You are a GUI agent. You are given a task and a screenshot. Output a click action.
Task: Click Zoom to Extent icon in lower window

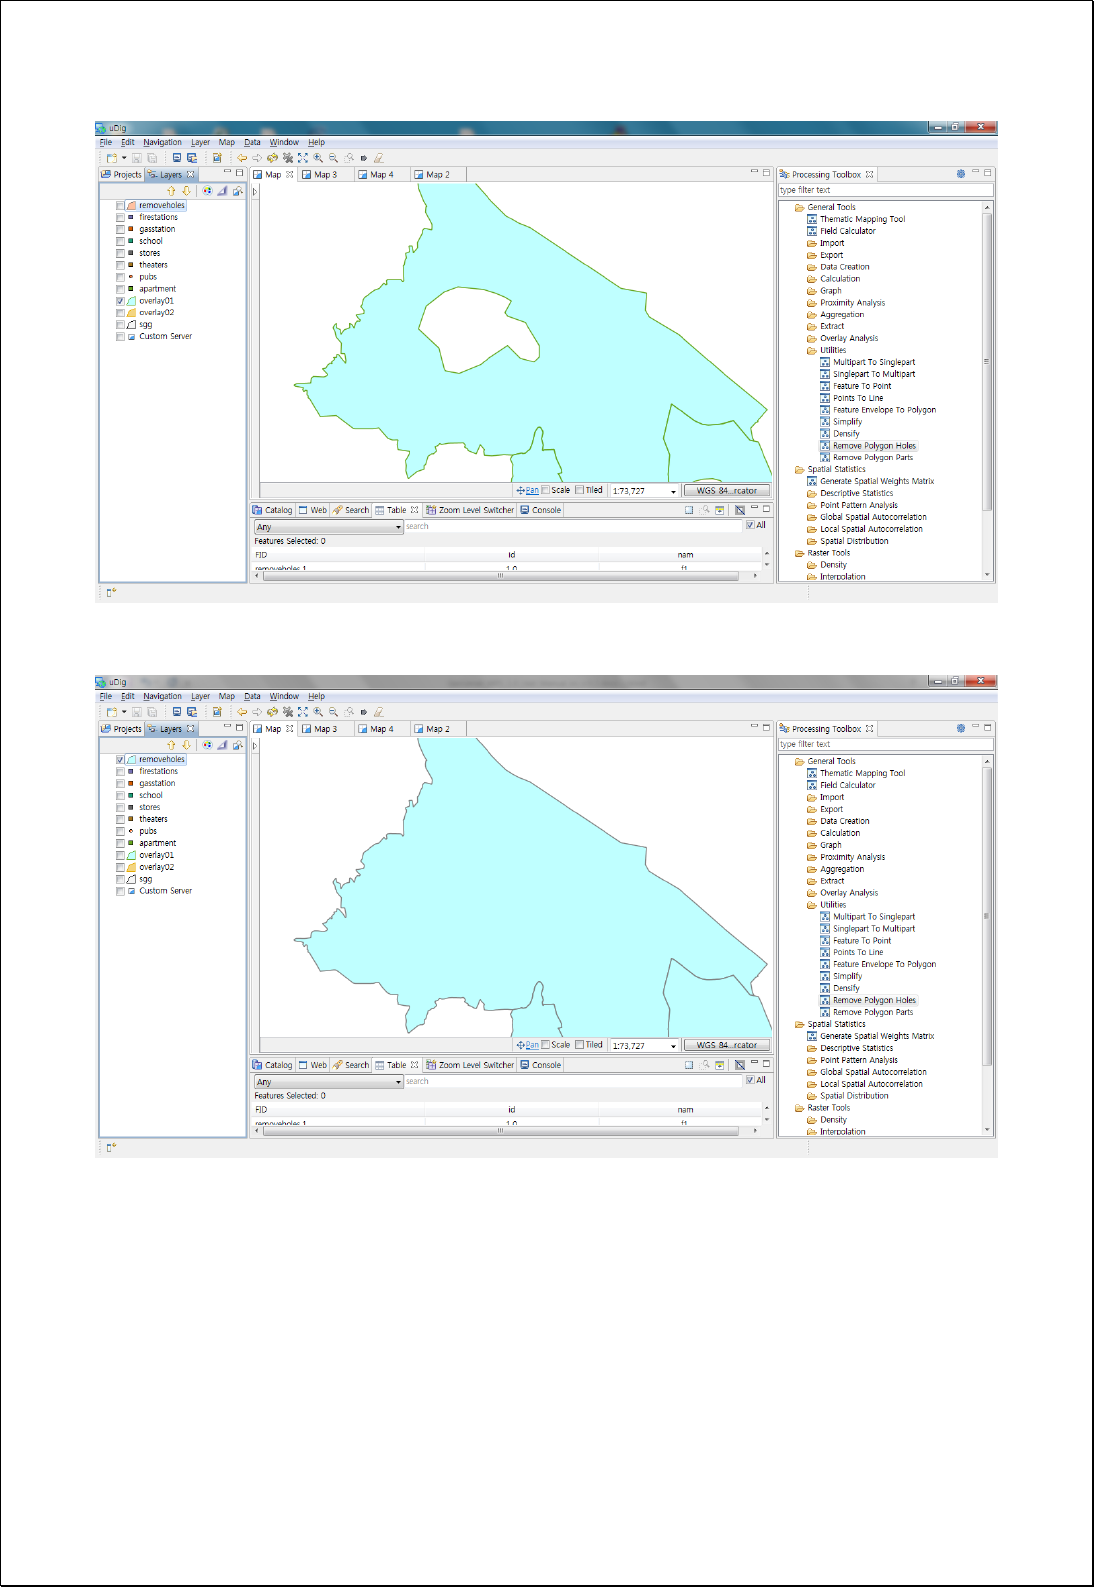point(303,712)
